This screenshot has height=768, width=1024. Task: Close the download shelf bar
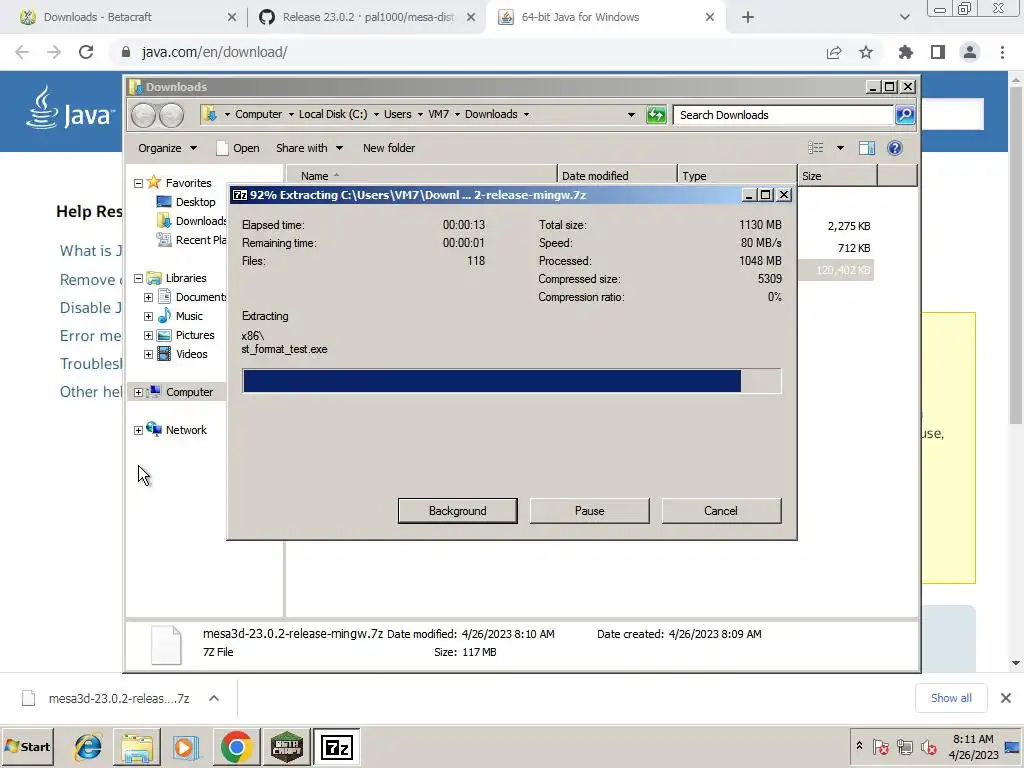pyautogui.click(x=1006, y=698)
